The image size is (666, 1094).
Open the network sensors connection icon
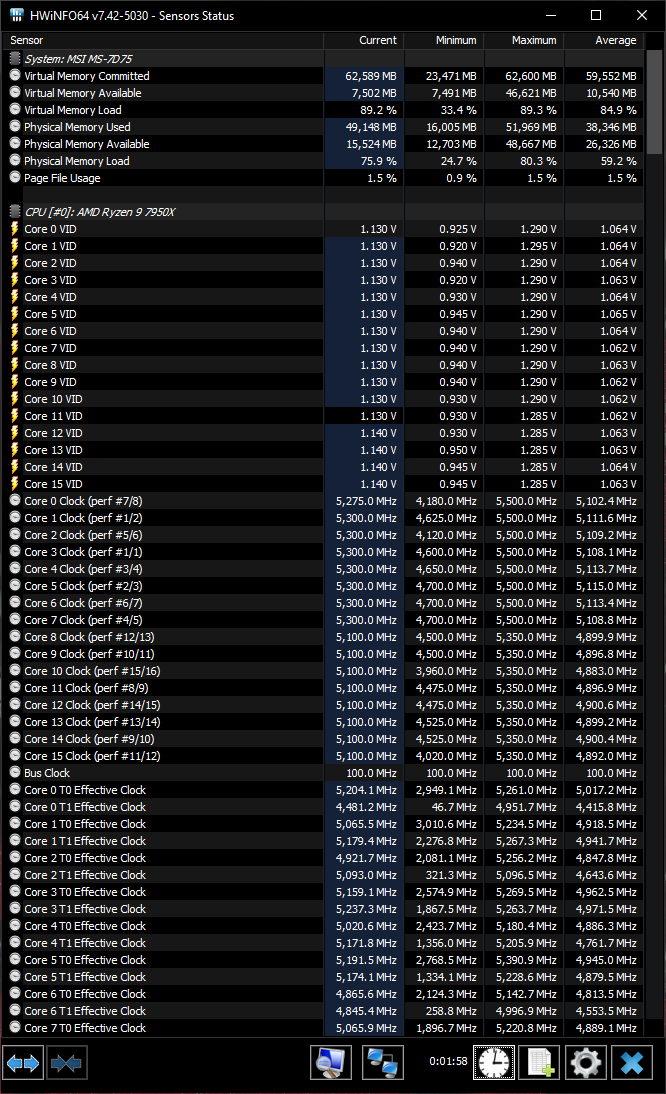383,1063
